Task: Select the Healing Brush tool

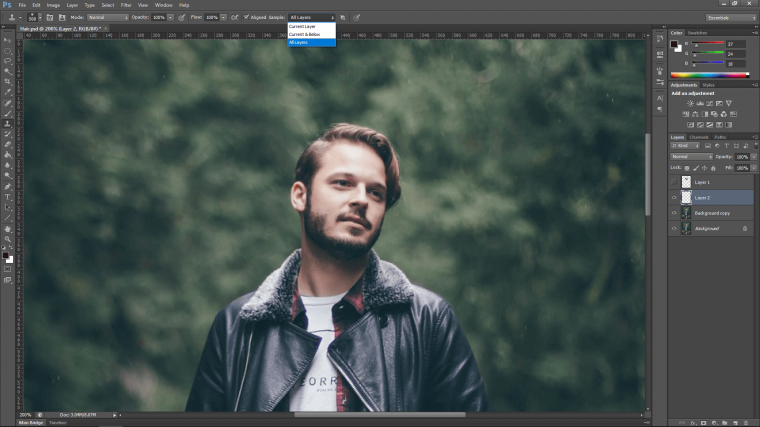Action: (x=7, y=103)
